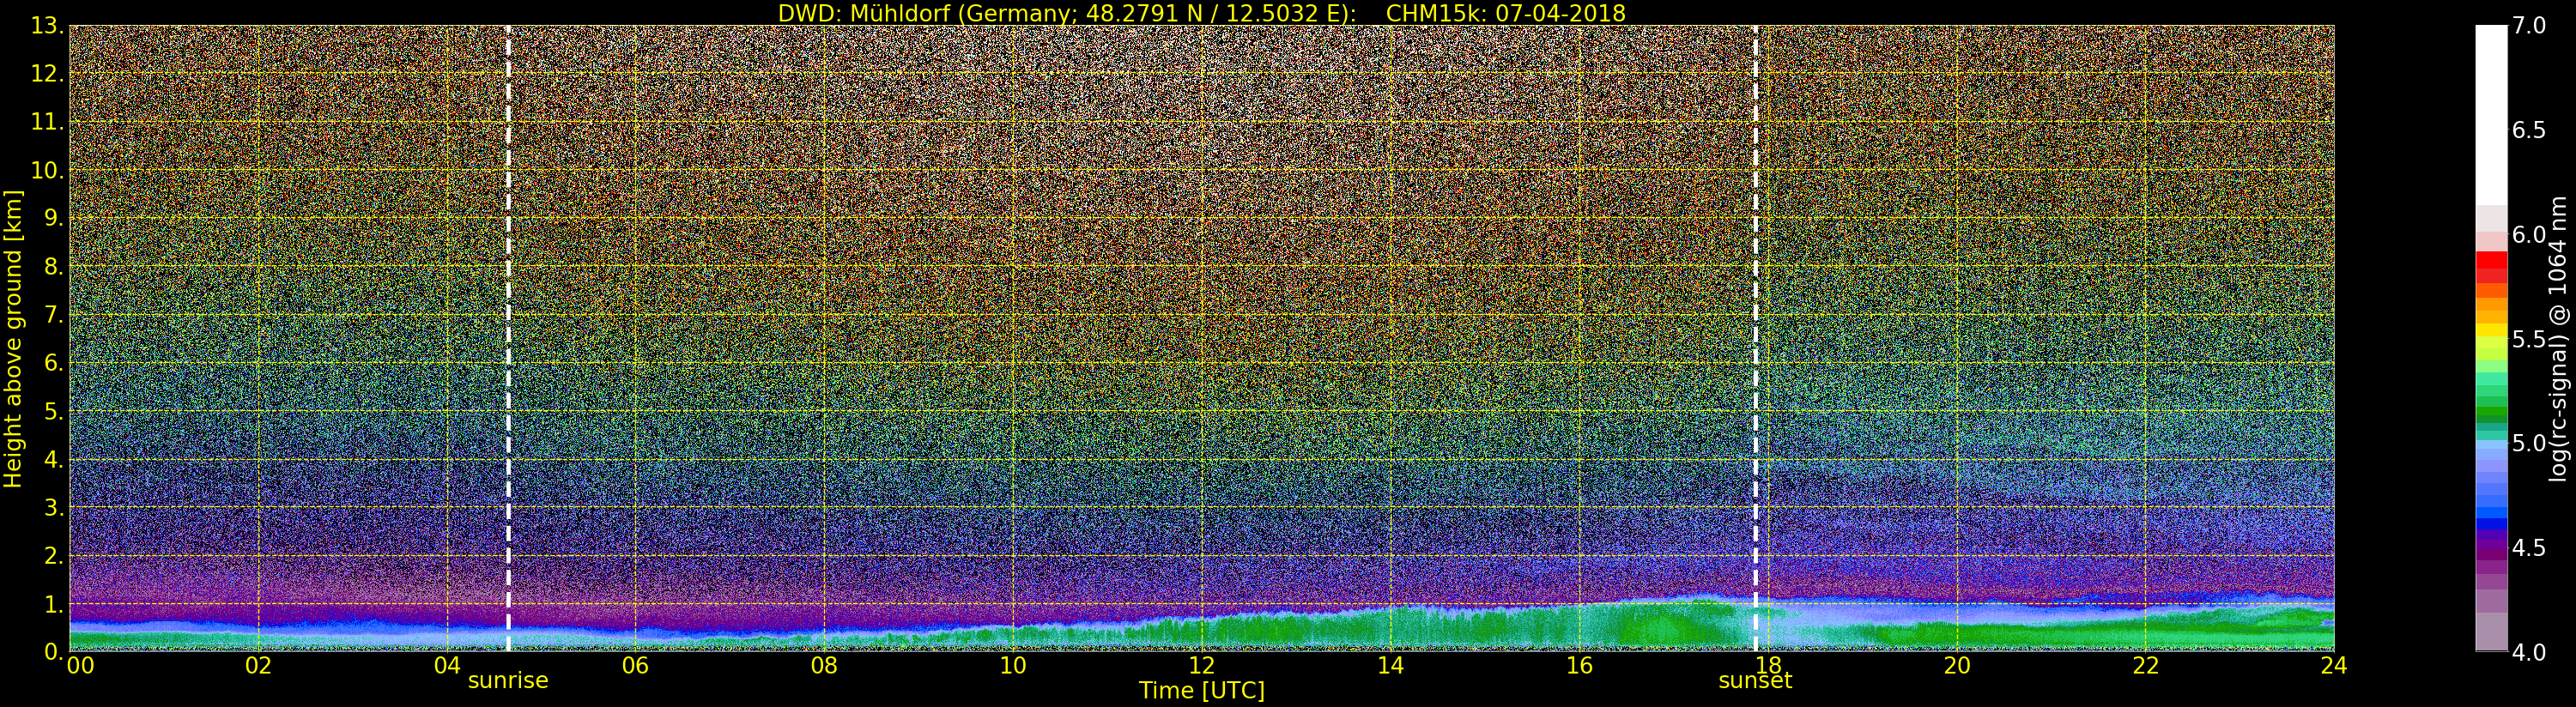
Task: Click the time axis tick '16'
Action: (x=1579, y=665)
